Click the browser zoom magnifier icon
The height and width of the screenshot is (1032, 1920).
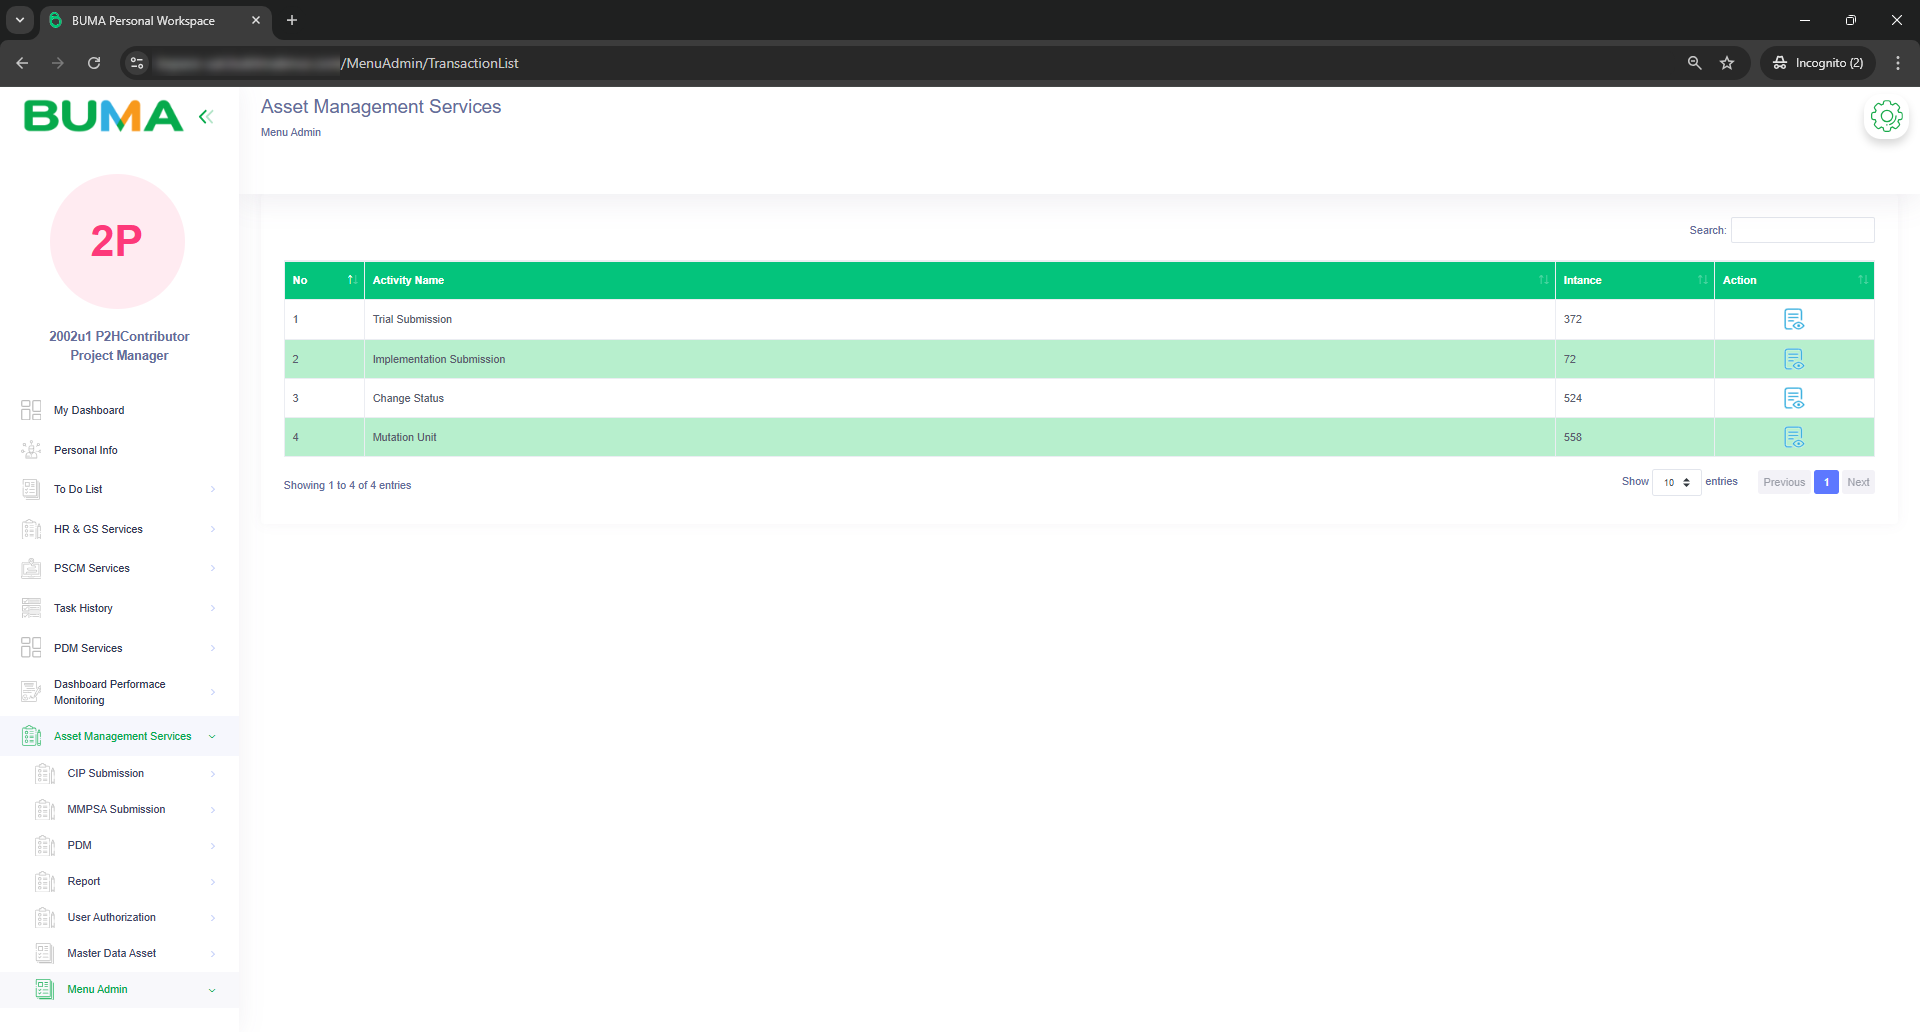[x=1694, y=63]
